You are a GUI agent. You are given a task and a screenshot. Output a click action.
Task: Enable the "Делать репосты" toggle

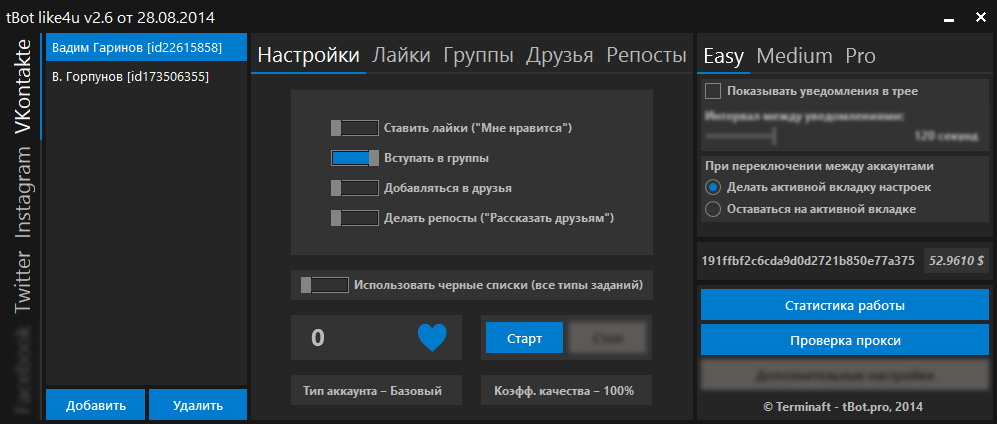pos(354,218)
